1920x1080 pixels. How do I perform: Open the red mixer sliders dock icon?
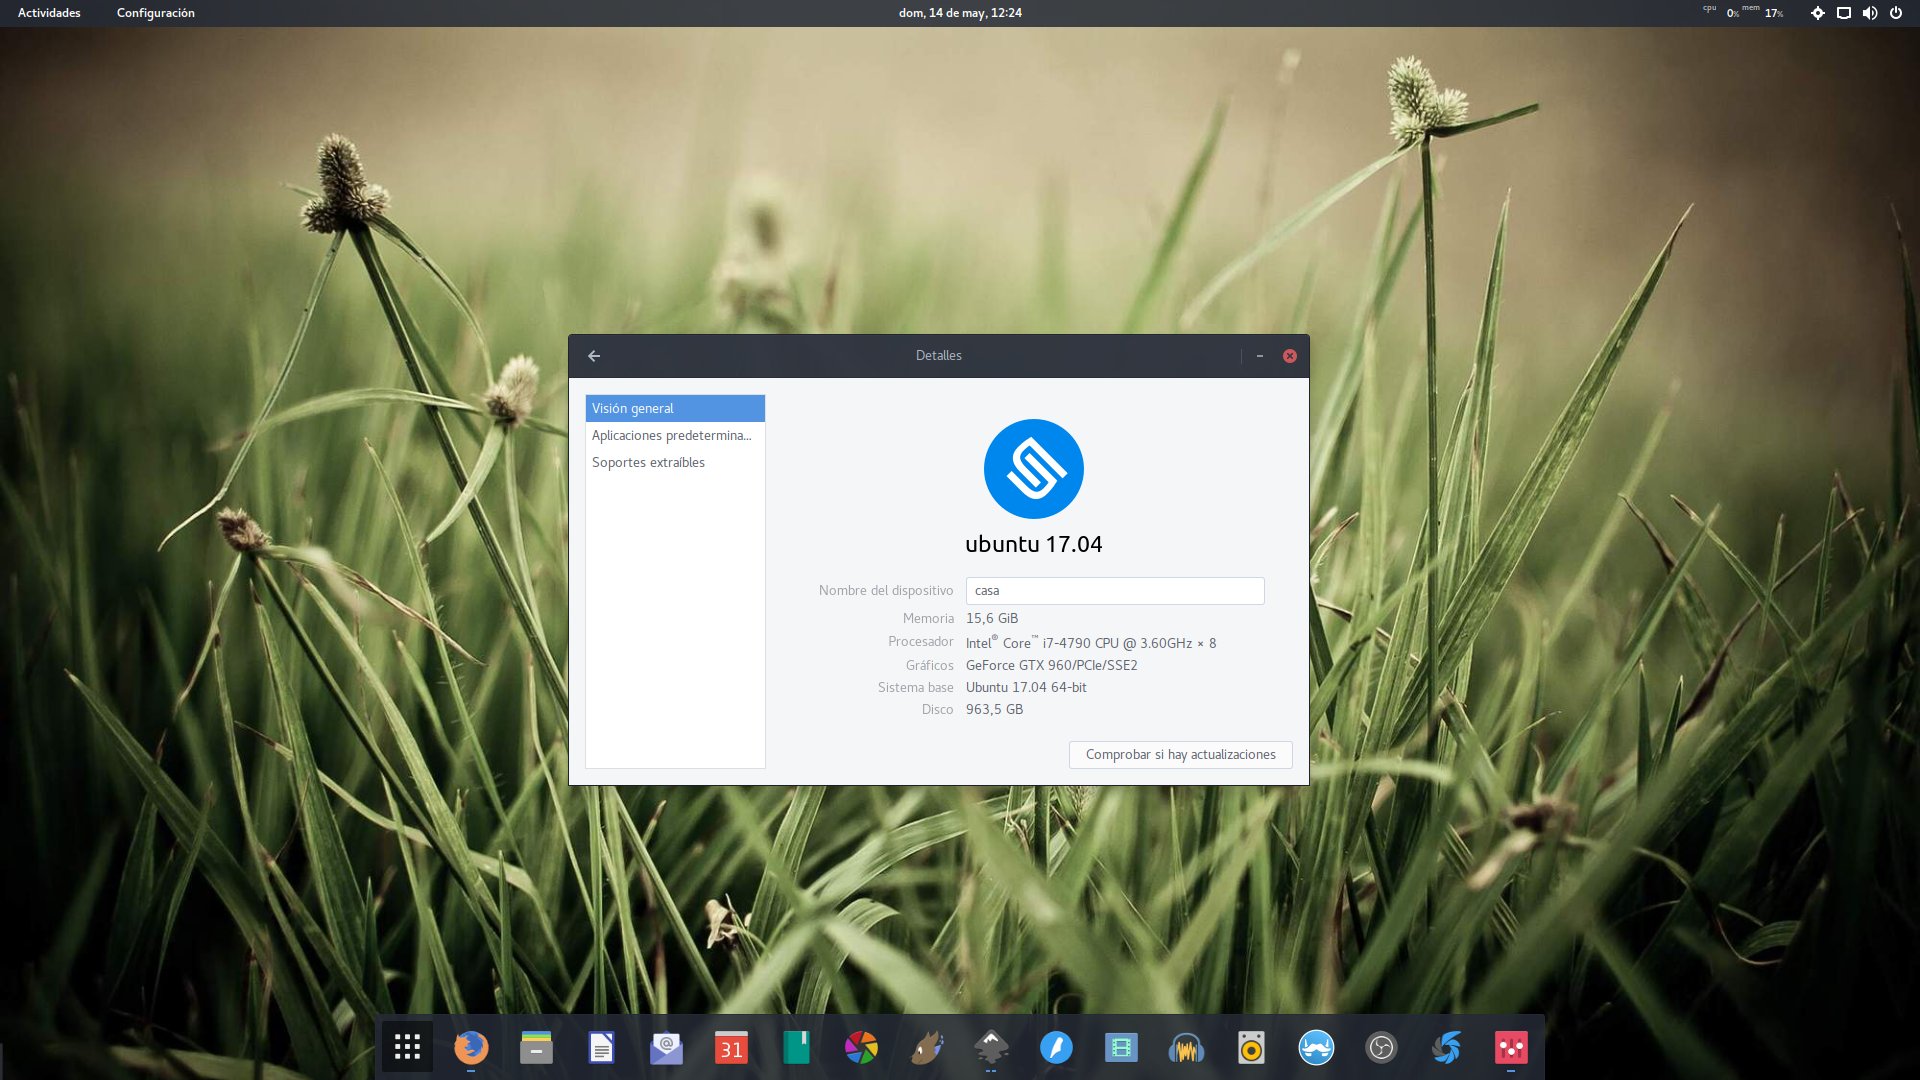pyautogui.click(x=1511, y=1047)
